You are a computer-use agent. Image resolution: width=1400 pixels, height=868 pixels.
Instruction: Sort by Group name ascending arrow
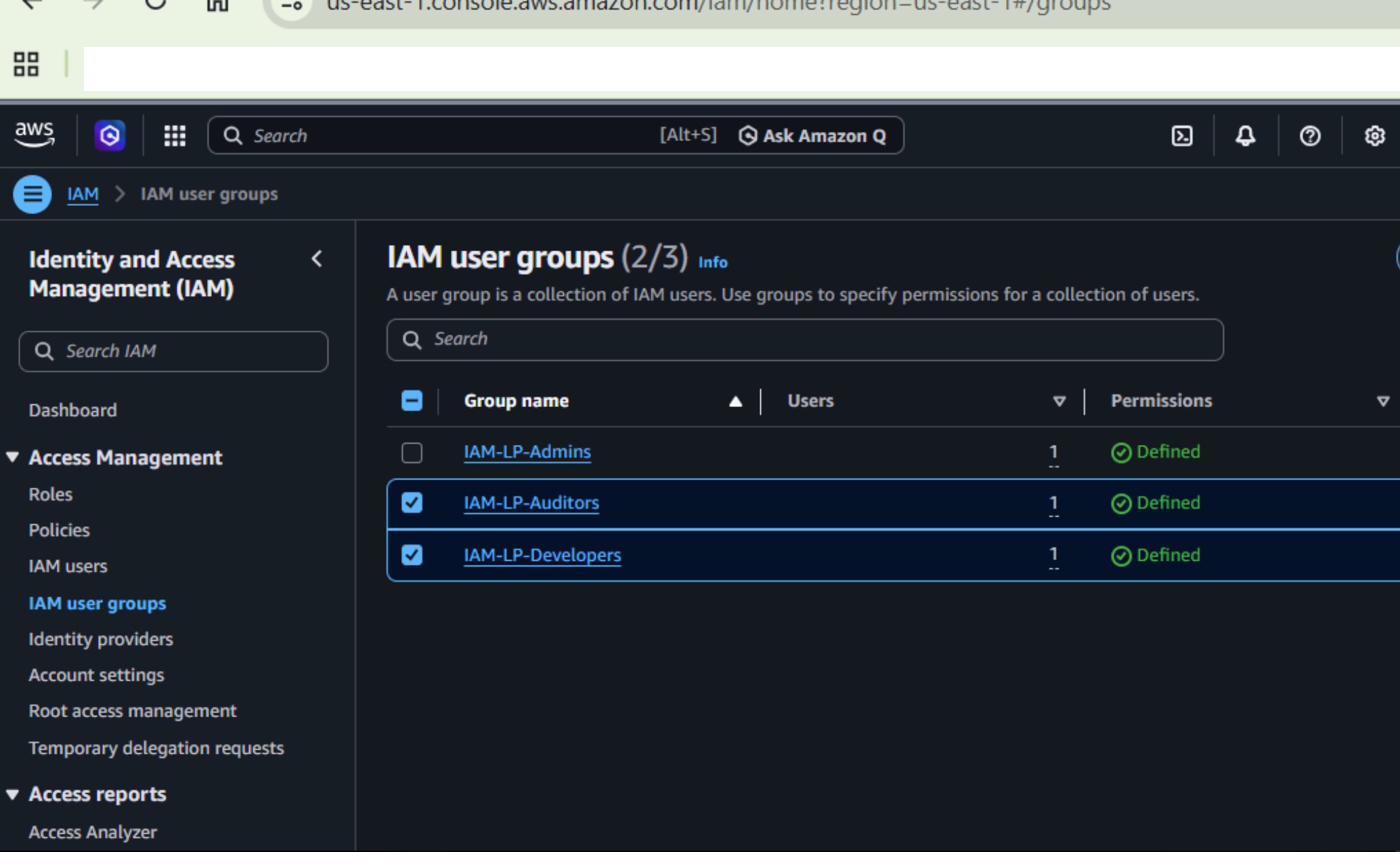pyautogui.click(x=736, y=401)
